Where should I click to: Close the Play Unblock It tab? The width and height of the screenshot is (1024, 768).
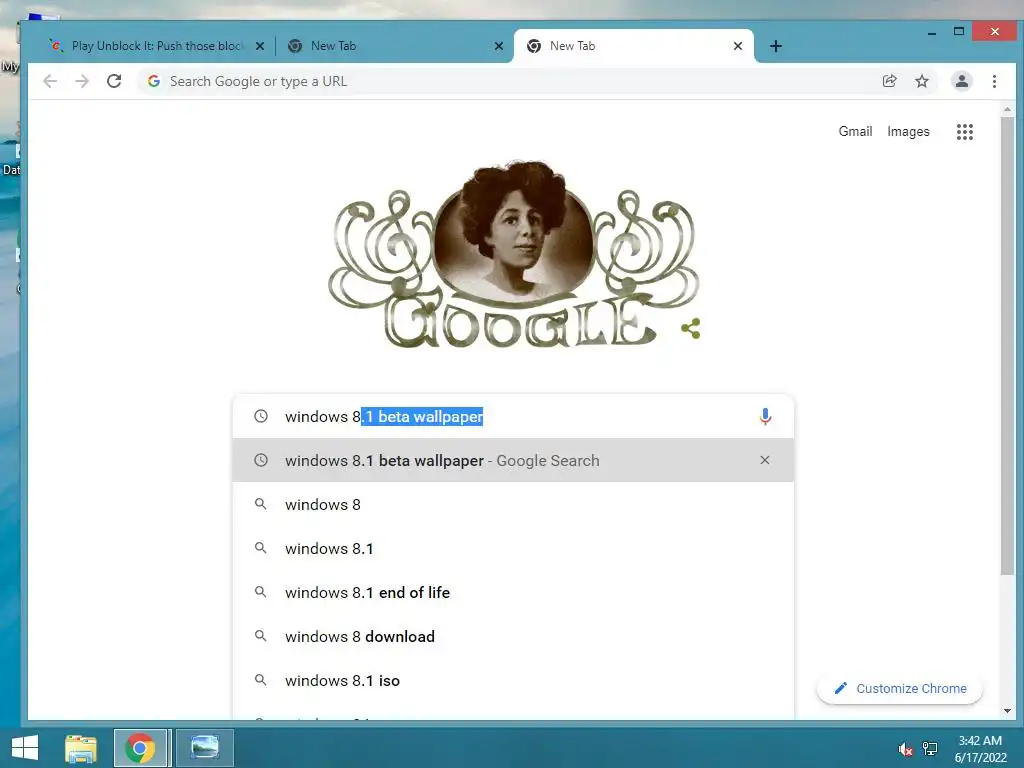[x=260, y=46]
